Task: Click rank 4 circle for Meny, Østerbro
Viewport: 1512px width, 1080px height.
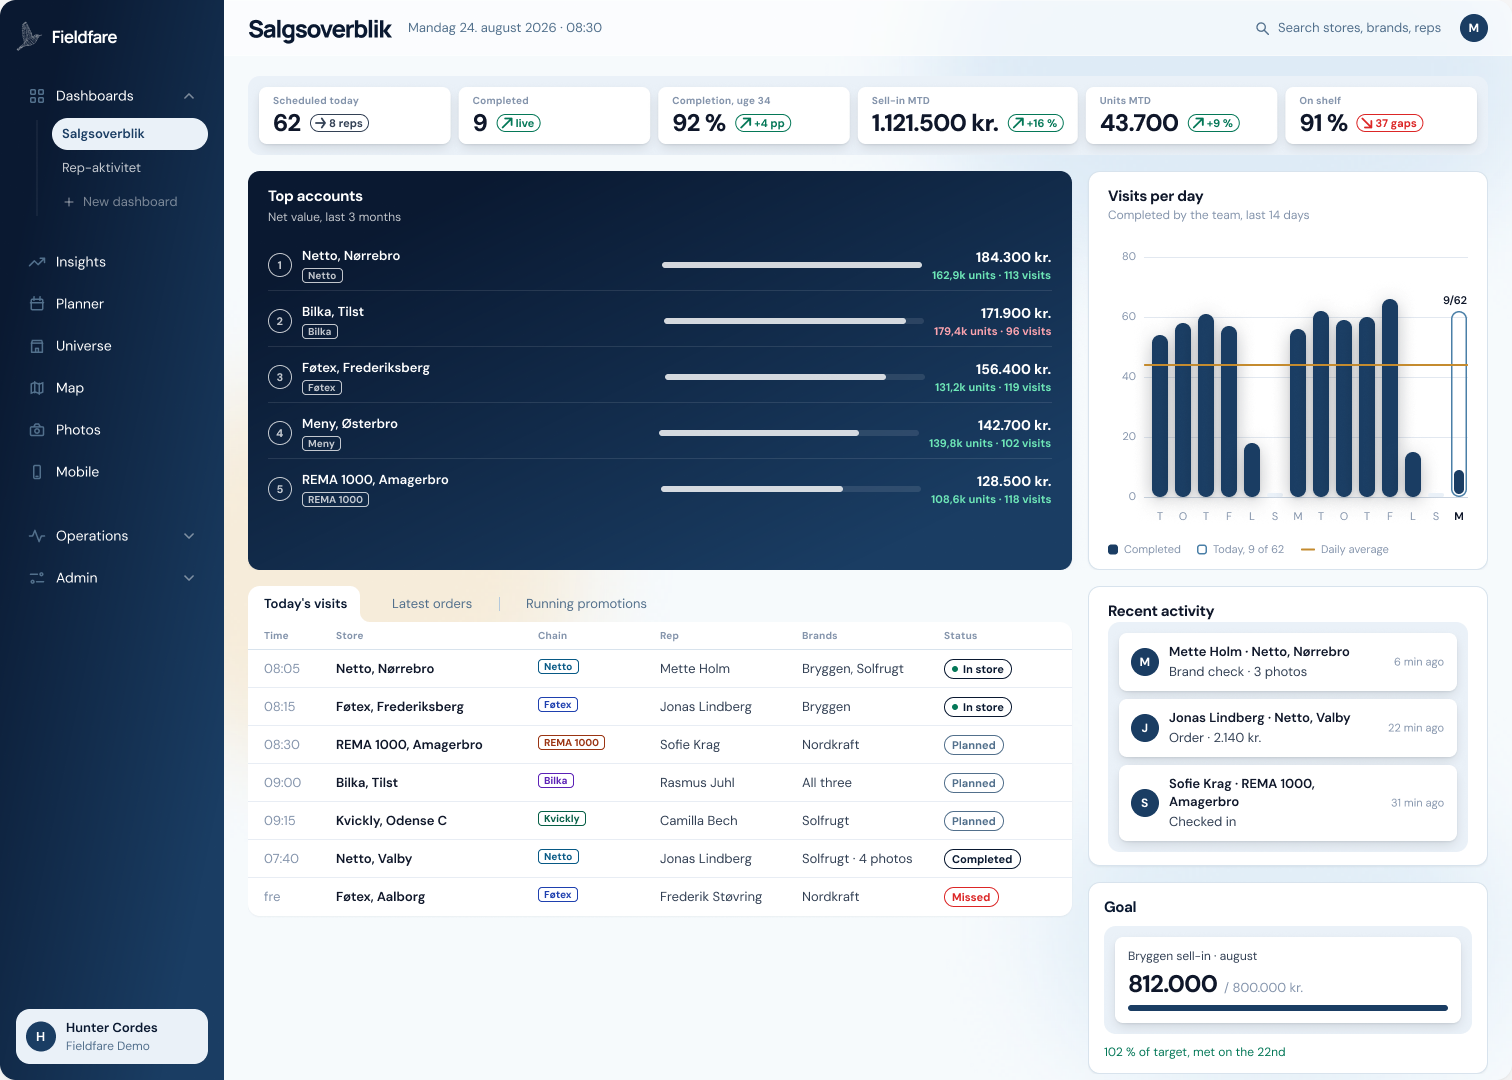Action: click(x=280, y=433)
